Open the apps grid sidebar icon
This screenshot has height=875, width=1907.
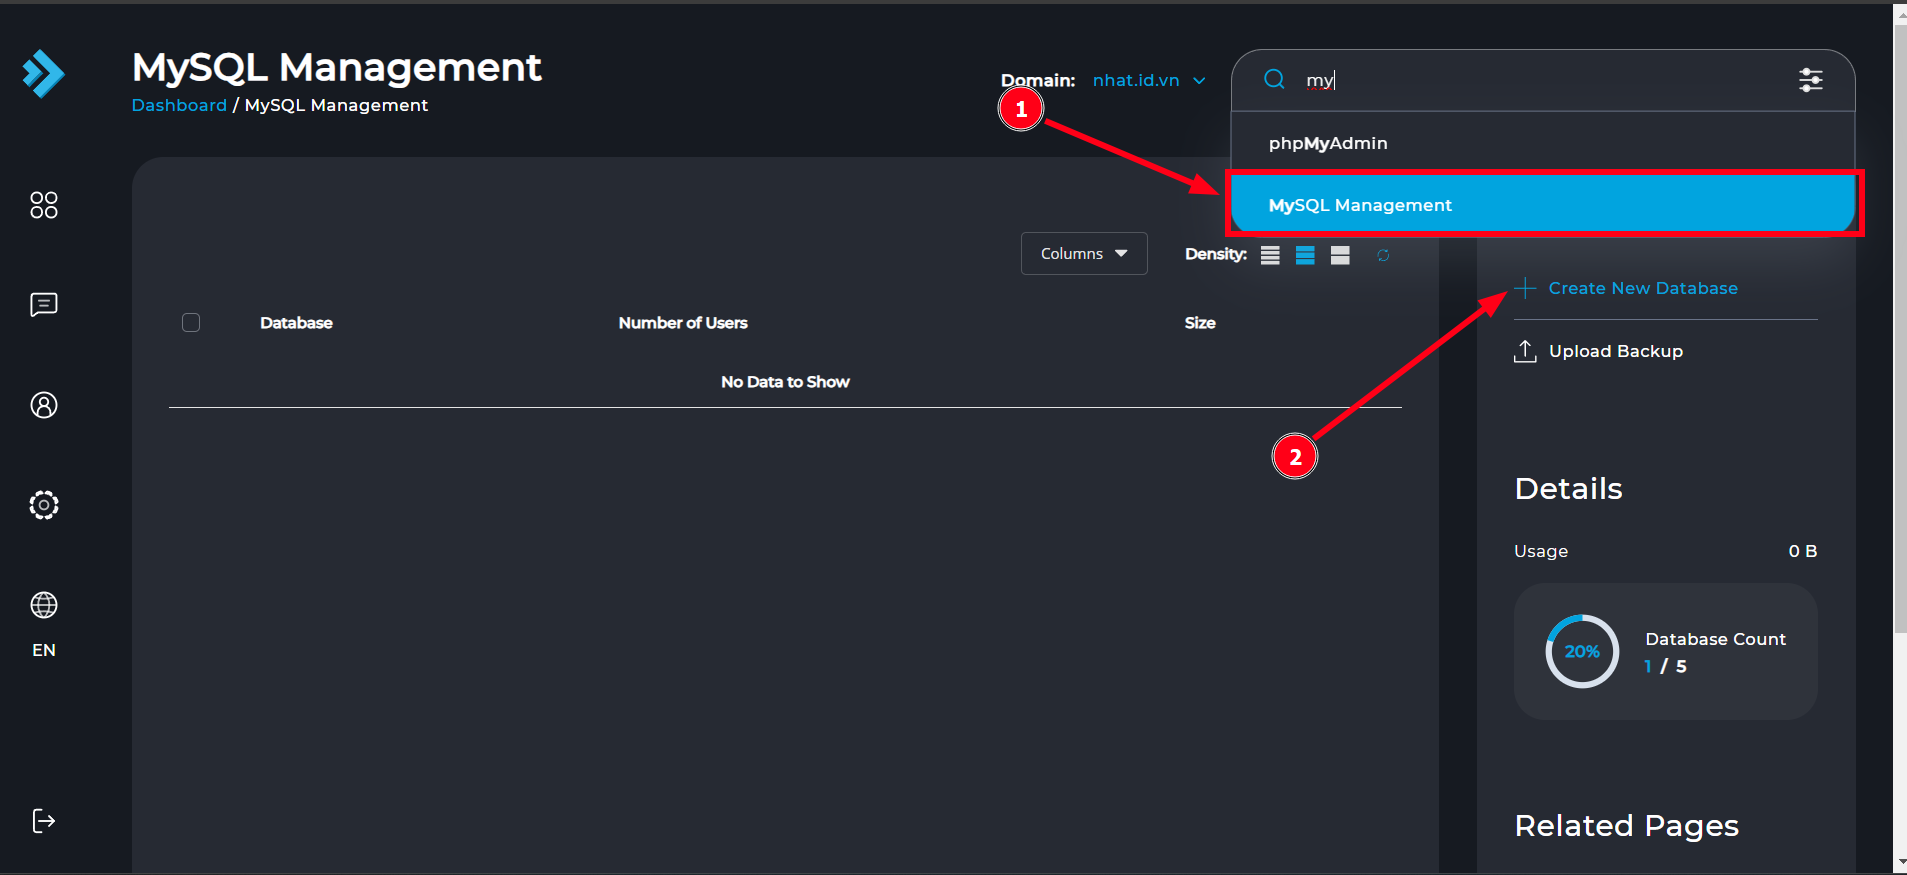[x=44, y=205]
